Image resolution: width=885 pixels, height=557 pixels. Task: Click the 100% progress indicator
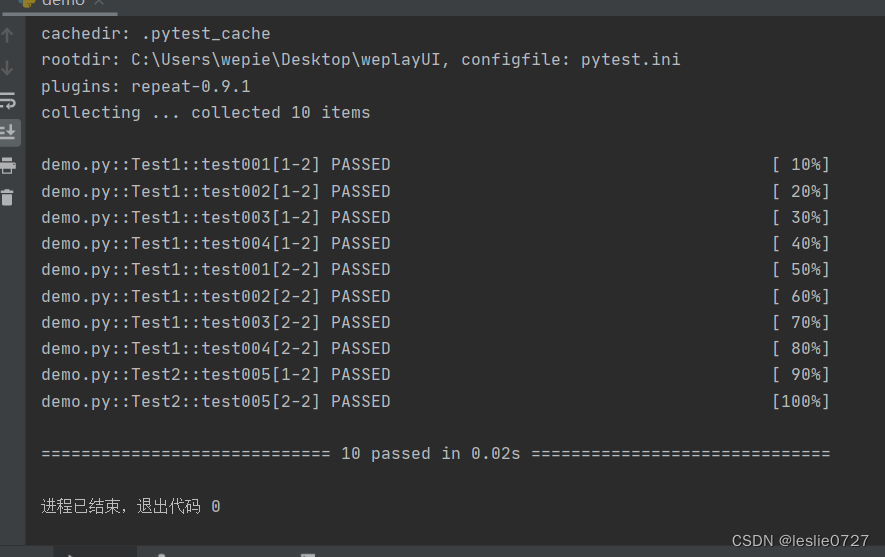[x=801, y=402]
